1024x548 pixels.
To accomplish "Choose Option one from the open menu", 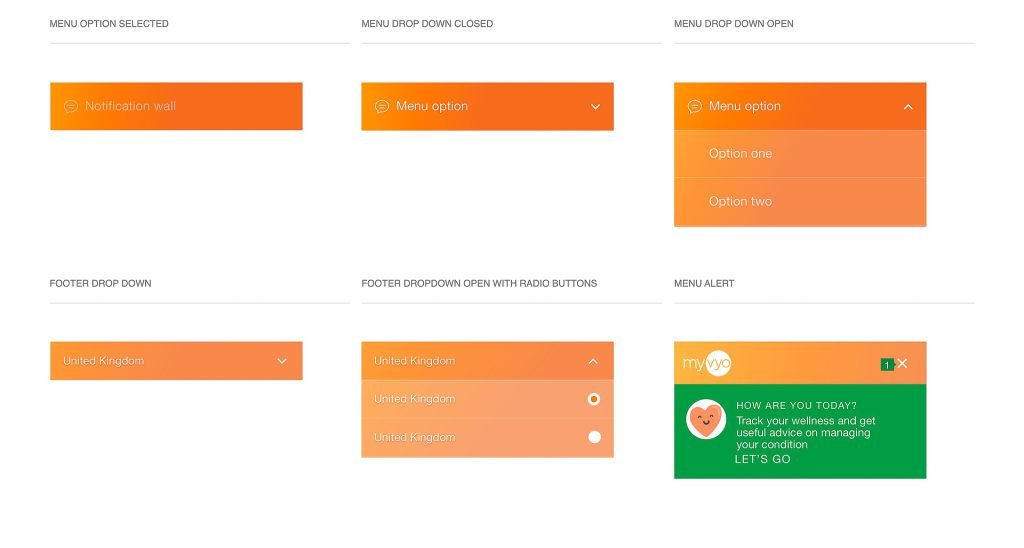I will pyautogui.click(x=740, y=154).
